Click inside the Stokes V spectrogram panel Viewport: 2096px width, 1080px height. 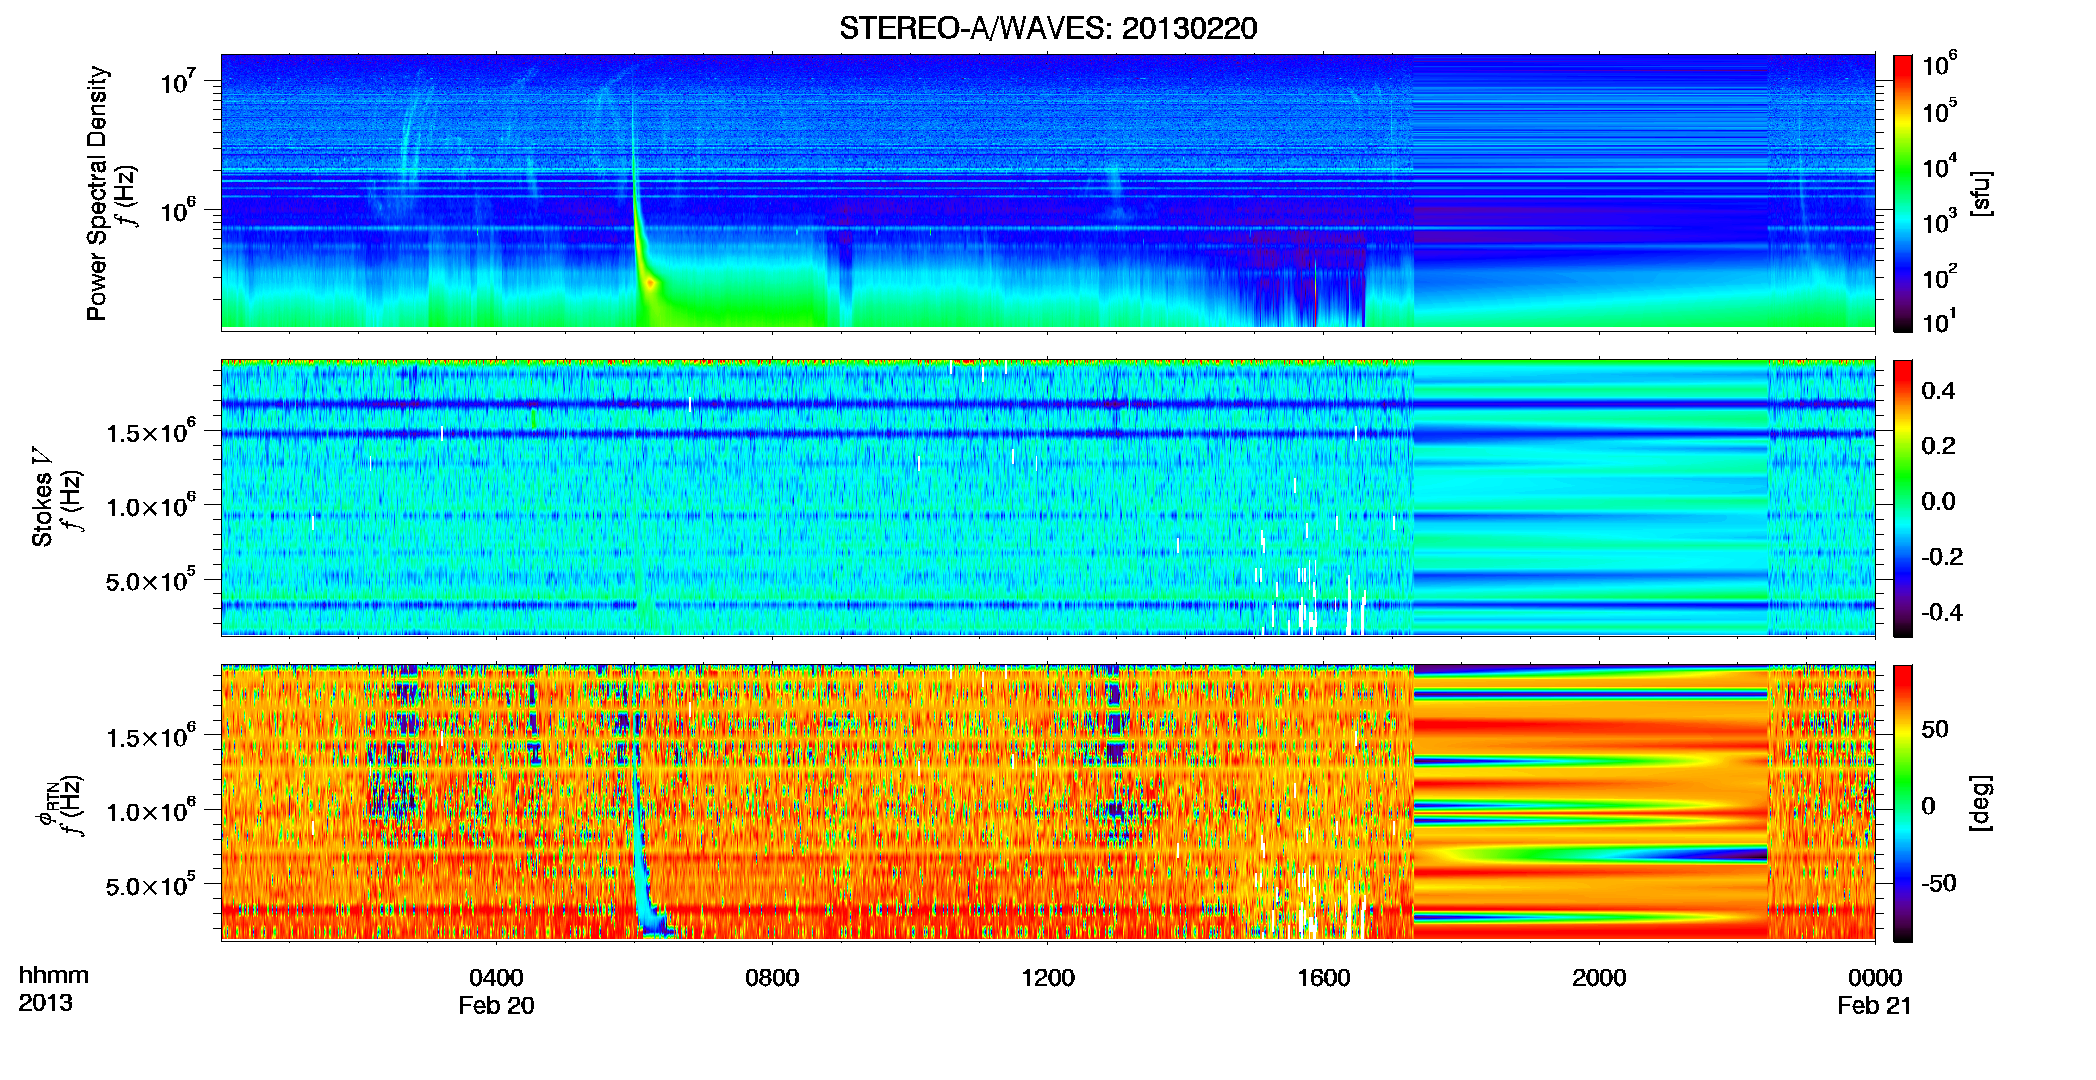point(1048,498)
